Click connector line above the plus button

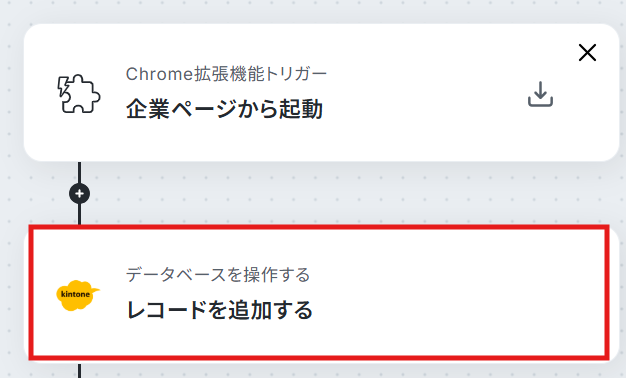[79, 172]
